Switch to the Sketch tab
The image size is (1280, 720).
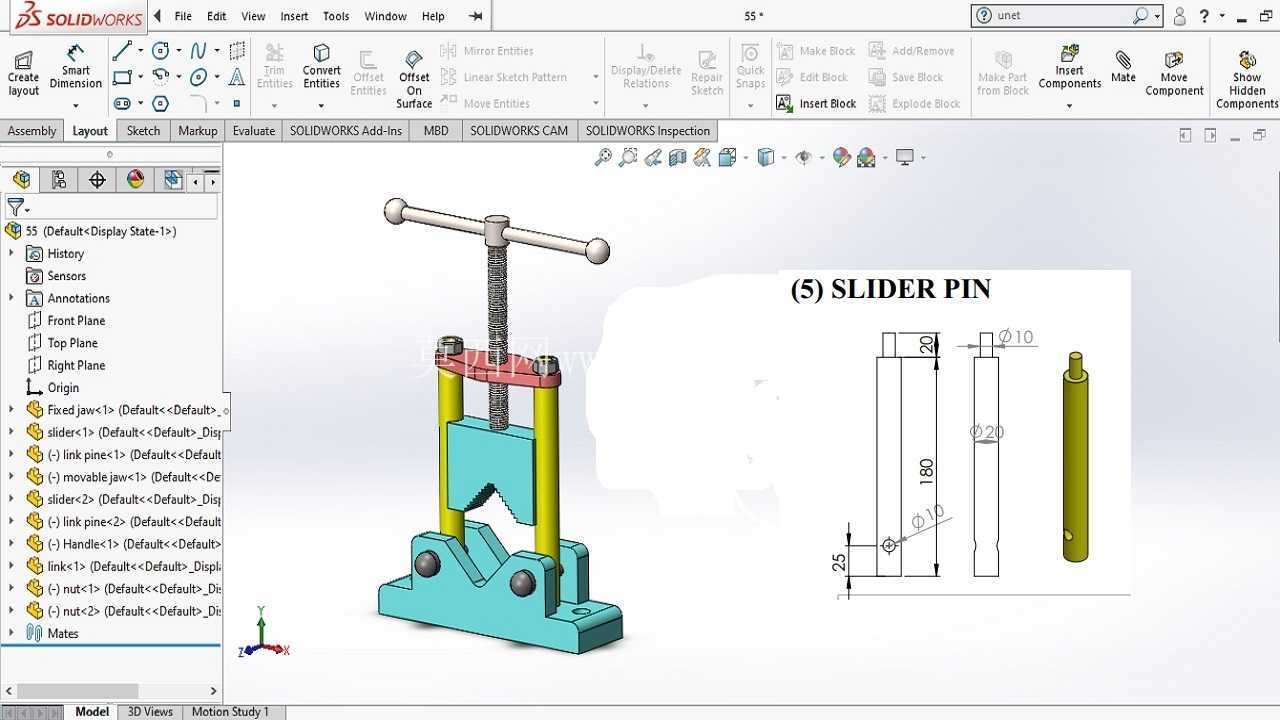(x=143, y=131)
